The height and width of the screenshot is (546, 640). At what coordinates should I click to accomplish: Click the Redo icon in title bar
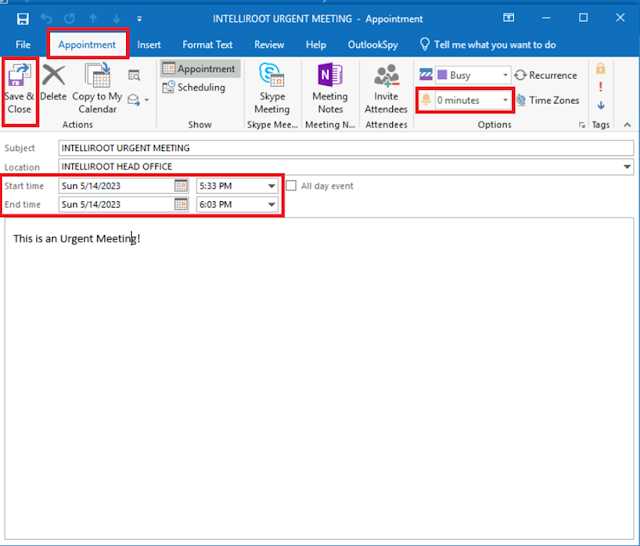[x=69, y=19]
